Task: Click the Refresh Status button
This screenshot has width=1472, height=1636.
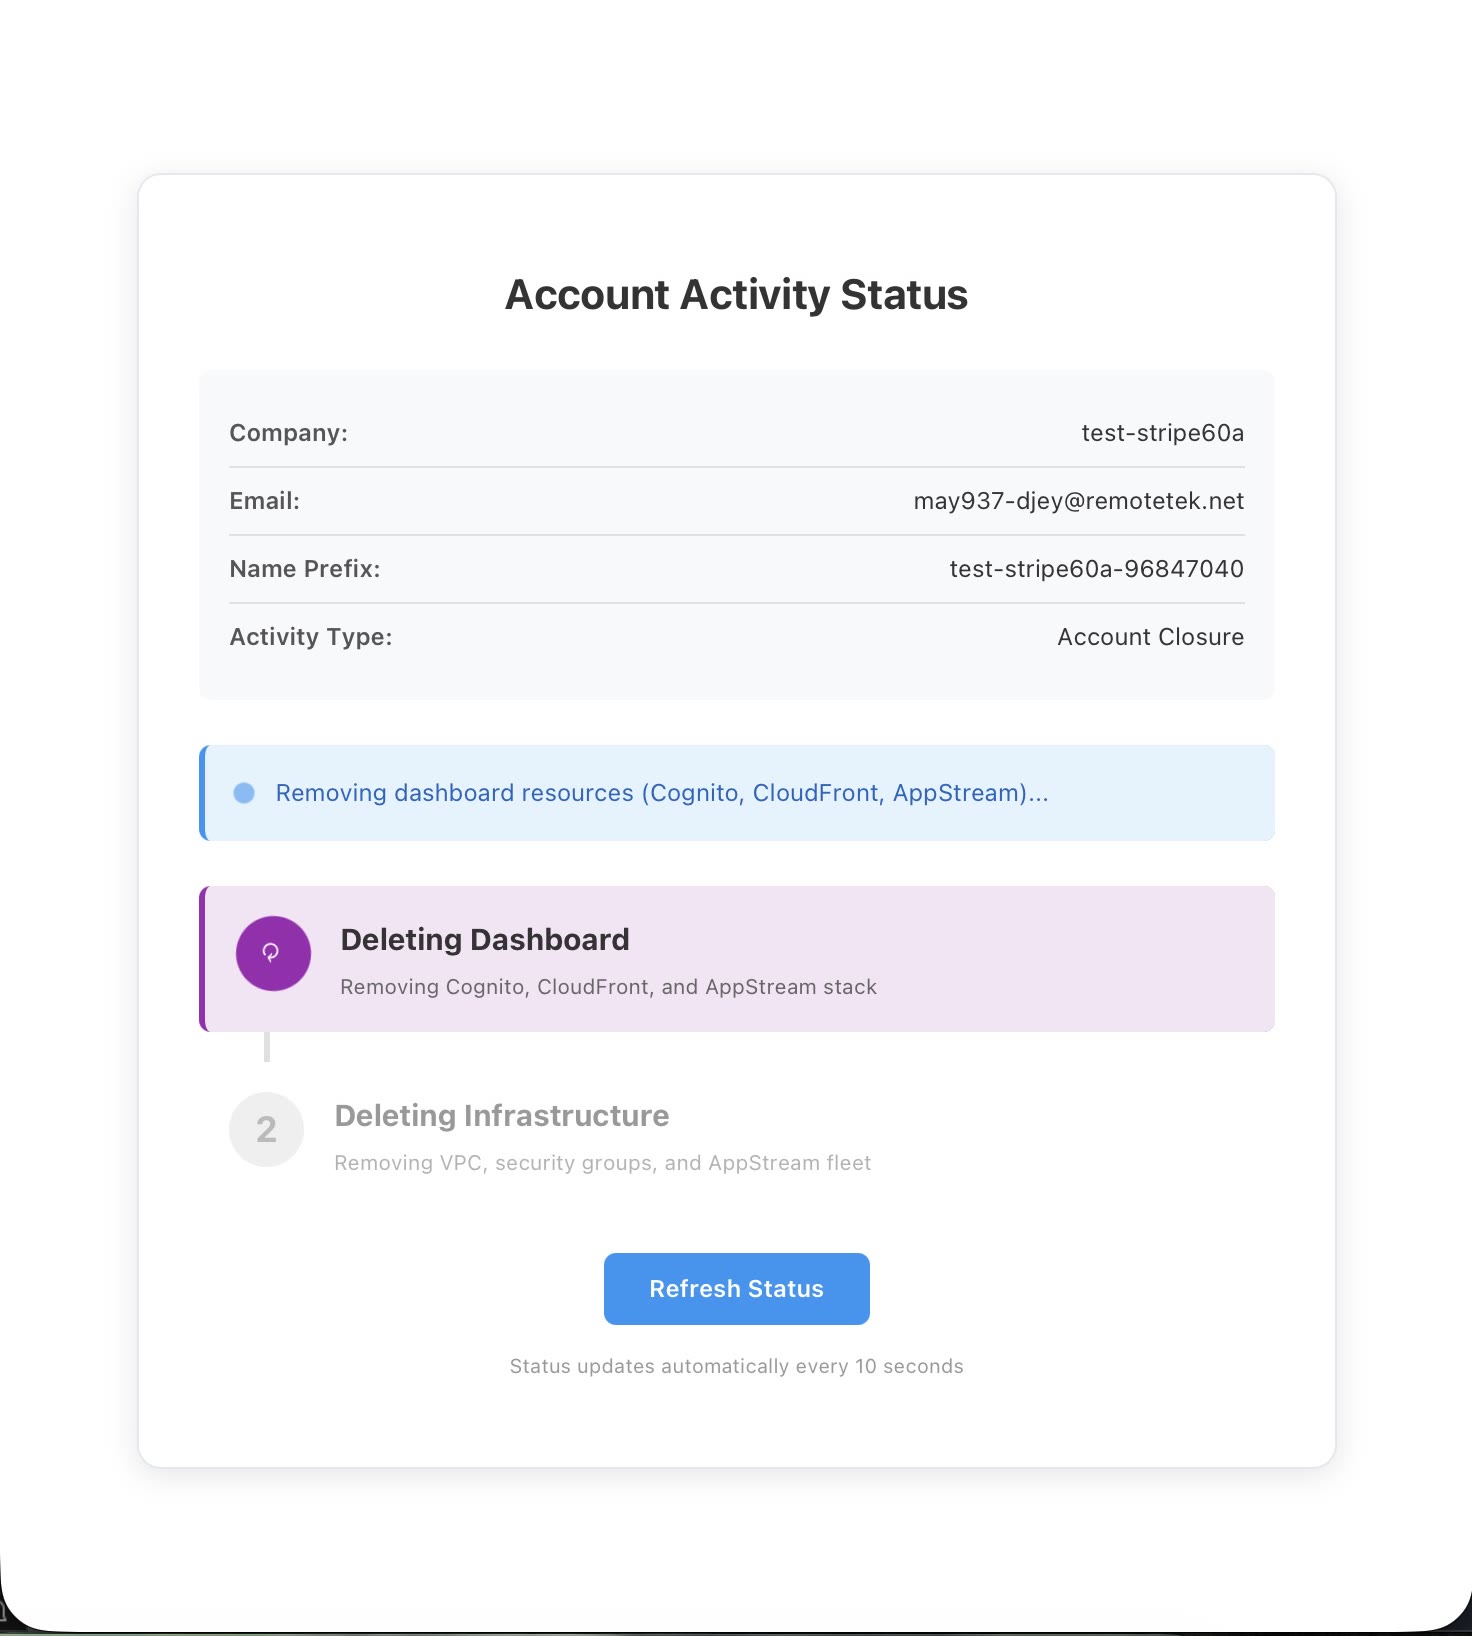Action: [736, 1288]
